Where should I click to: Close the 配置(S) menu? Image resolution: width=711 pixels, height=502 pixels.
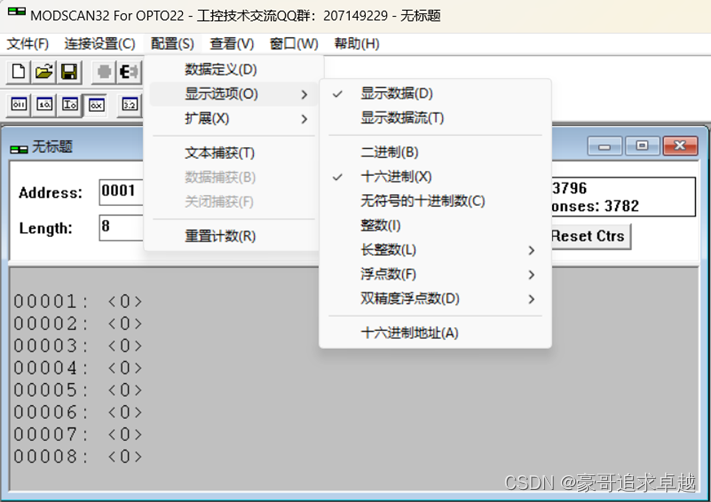pyautogui.click(x=172, y=44)
